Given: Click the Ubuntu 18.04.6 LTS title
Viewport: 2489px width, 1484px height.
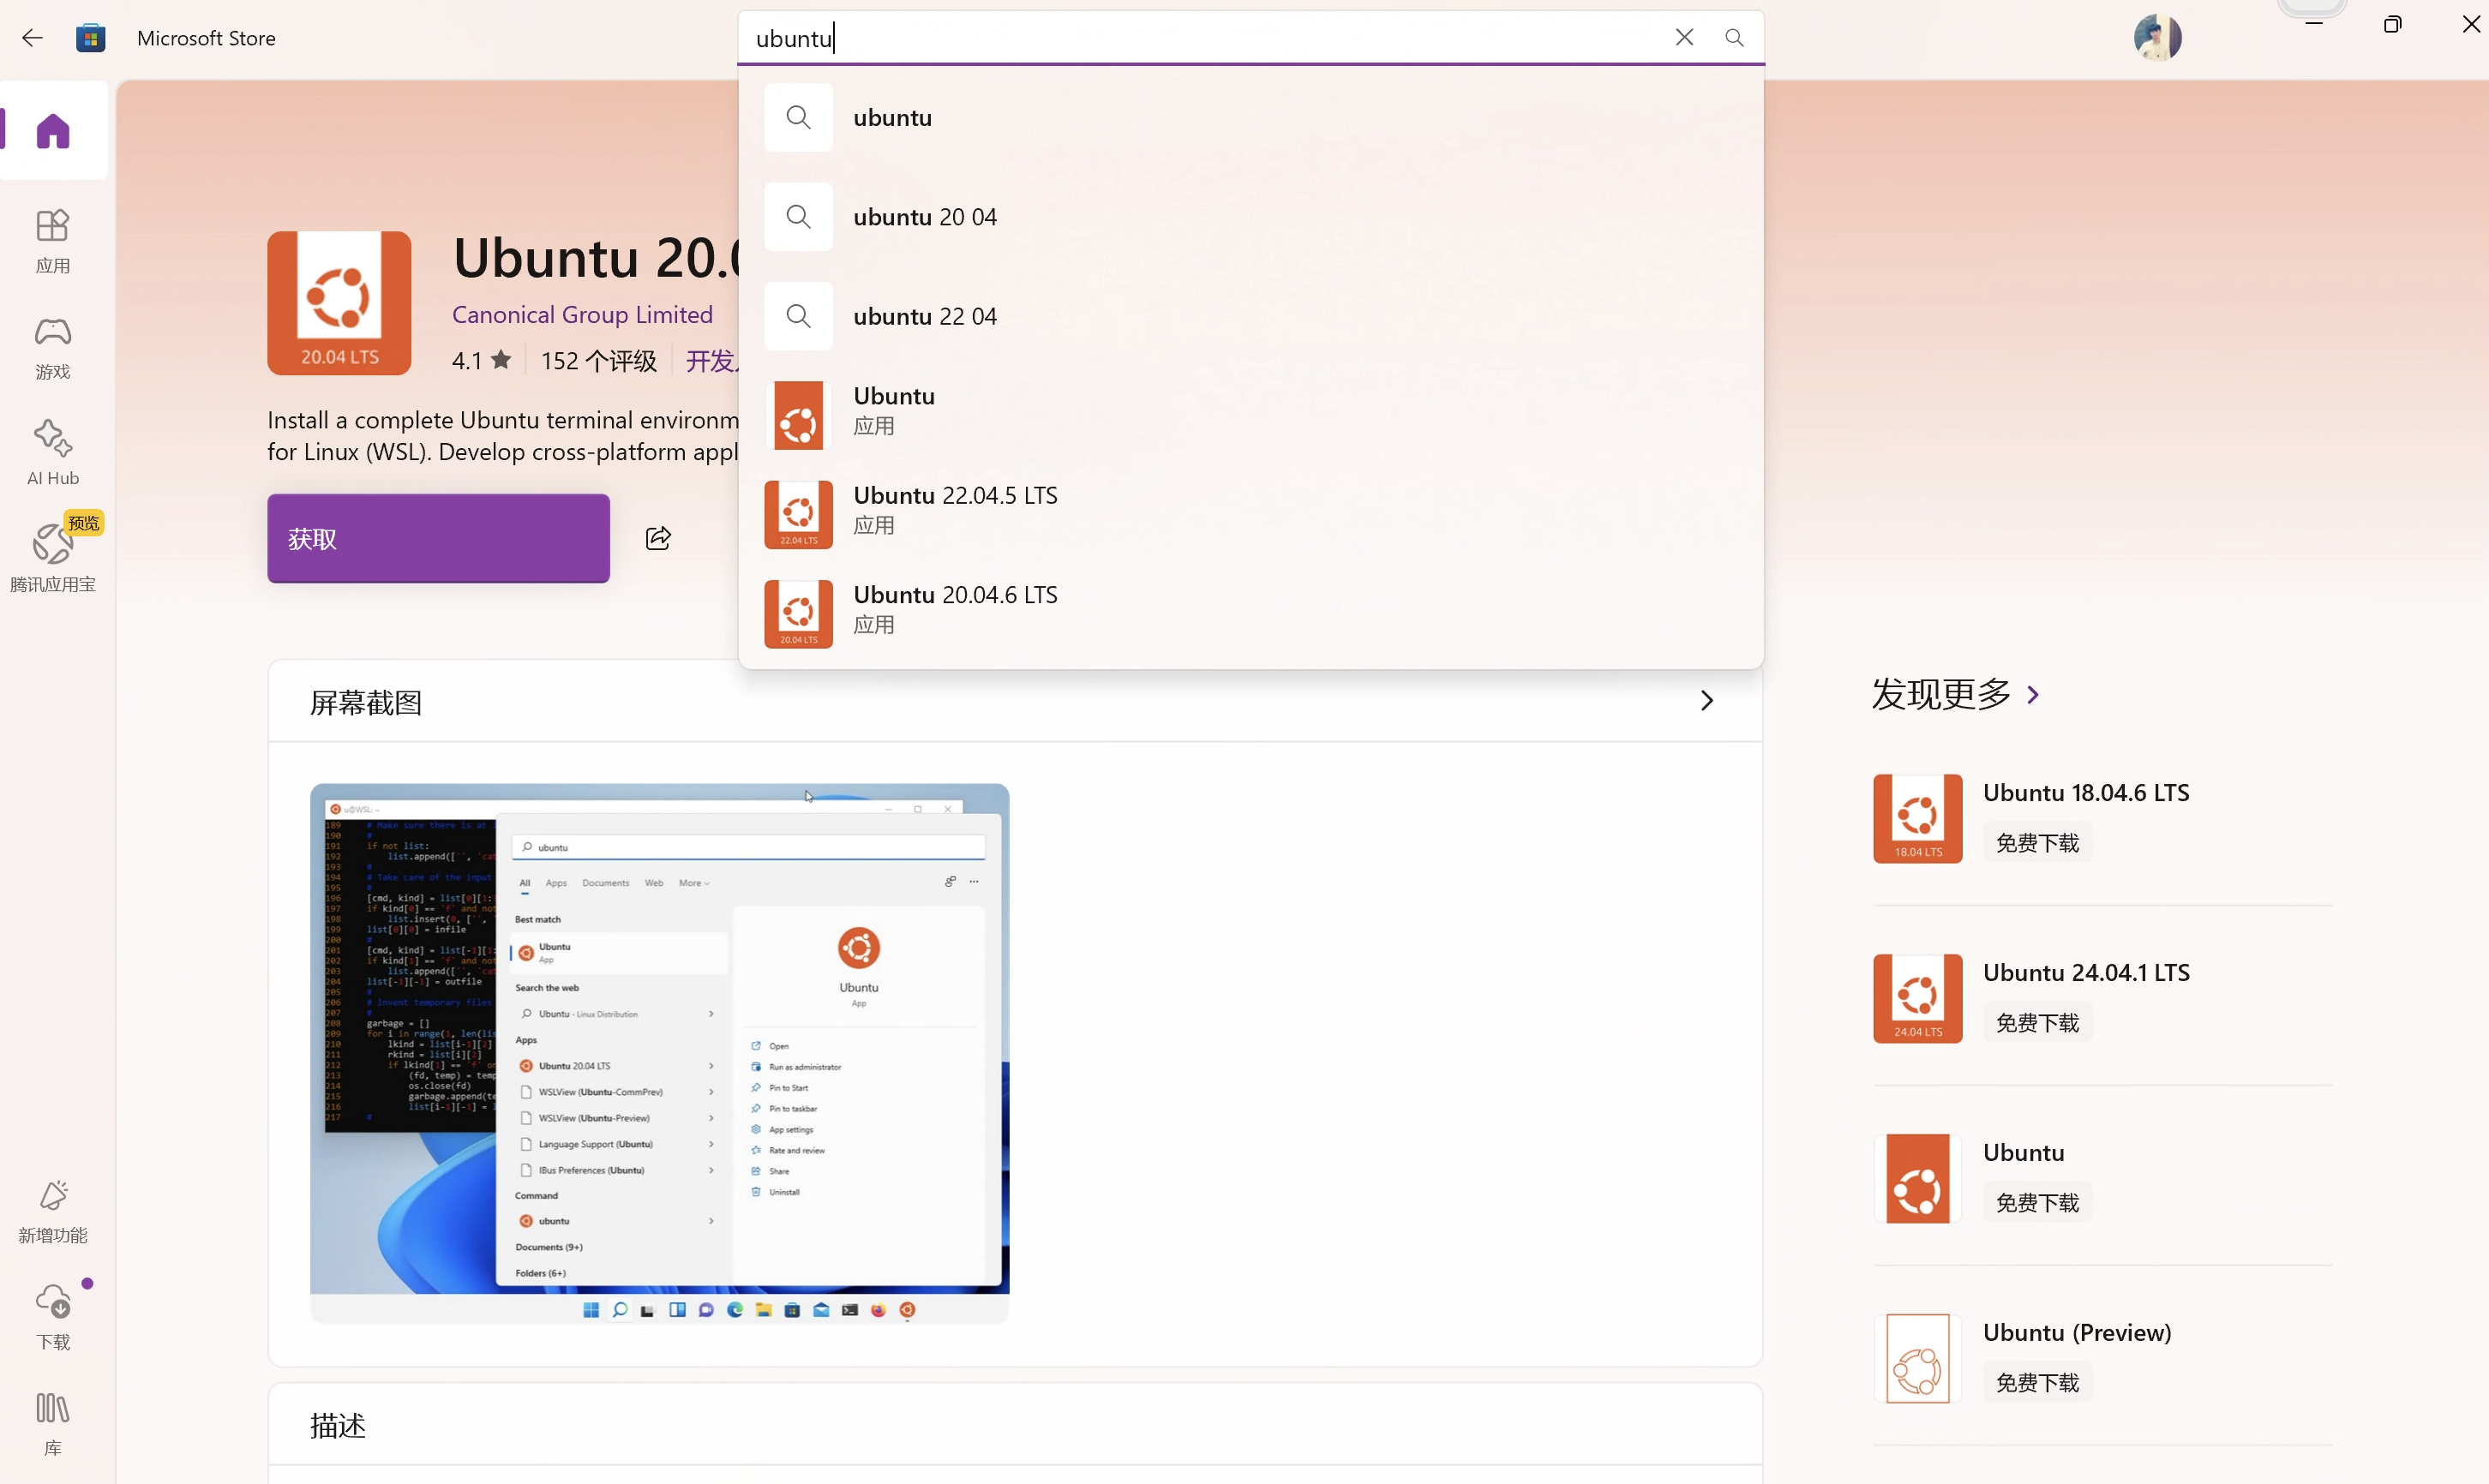Looking at the screenshot, I should click(2086, 792).
